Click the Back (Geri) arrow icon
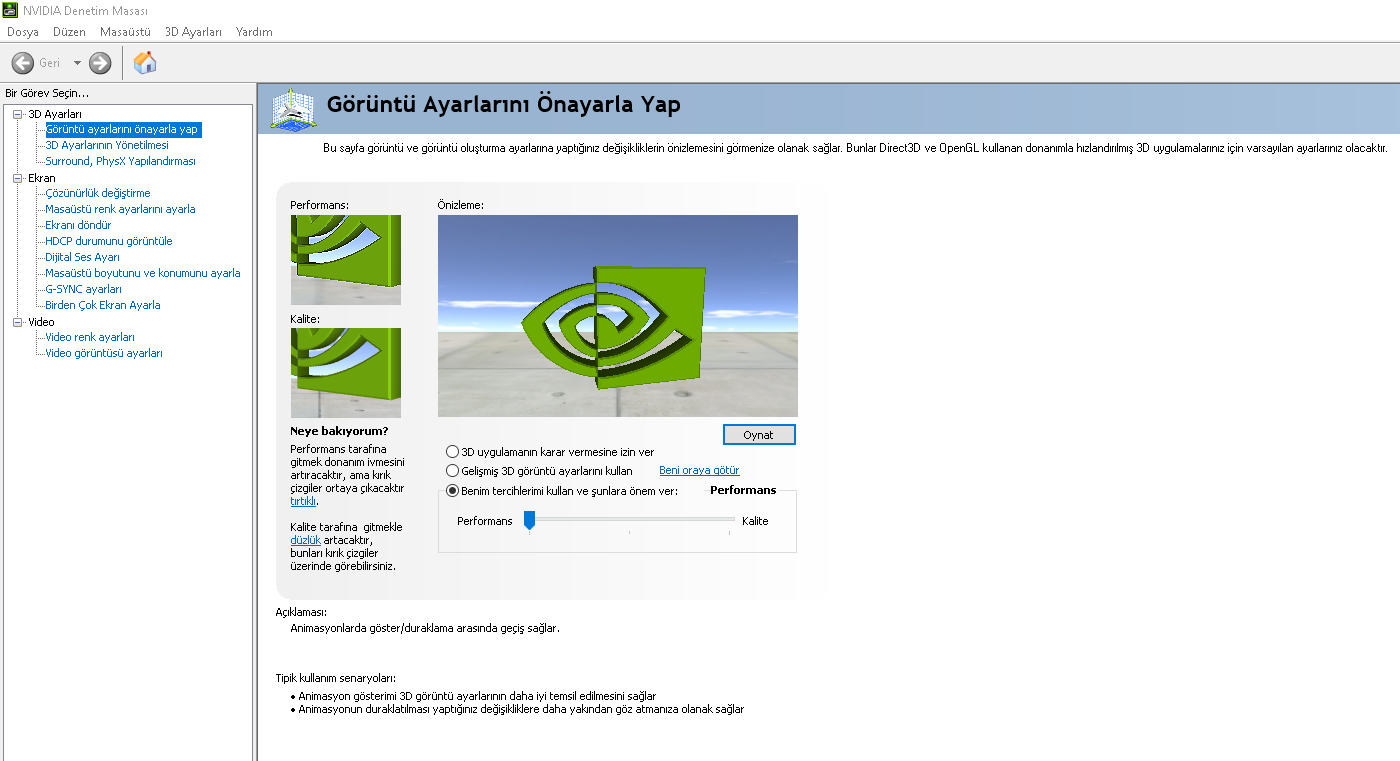 pos(22,63)
